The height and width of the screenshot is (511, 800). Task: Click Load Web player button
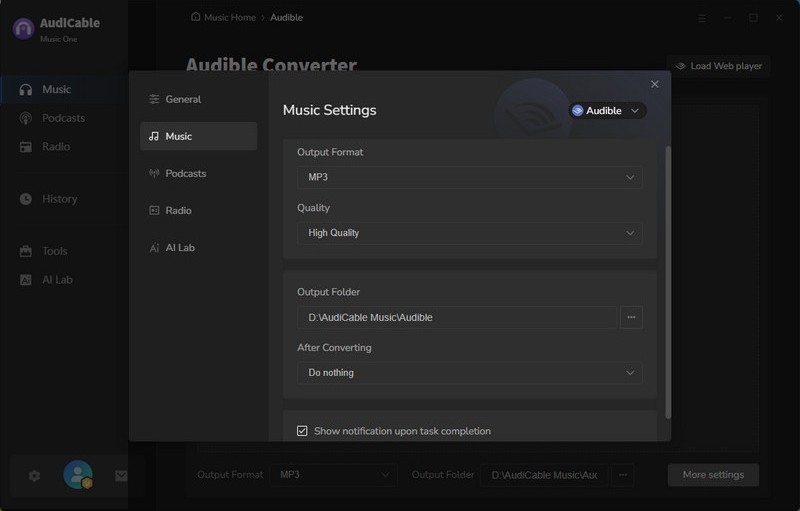click(718, 66)
